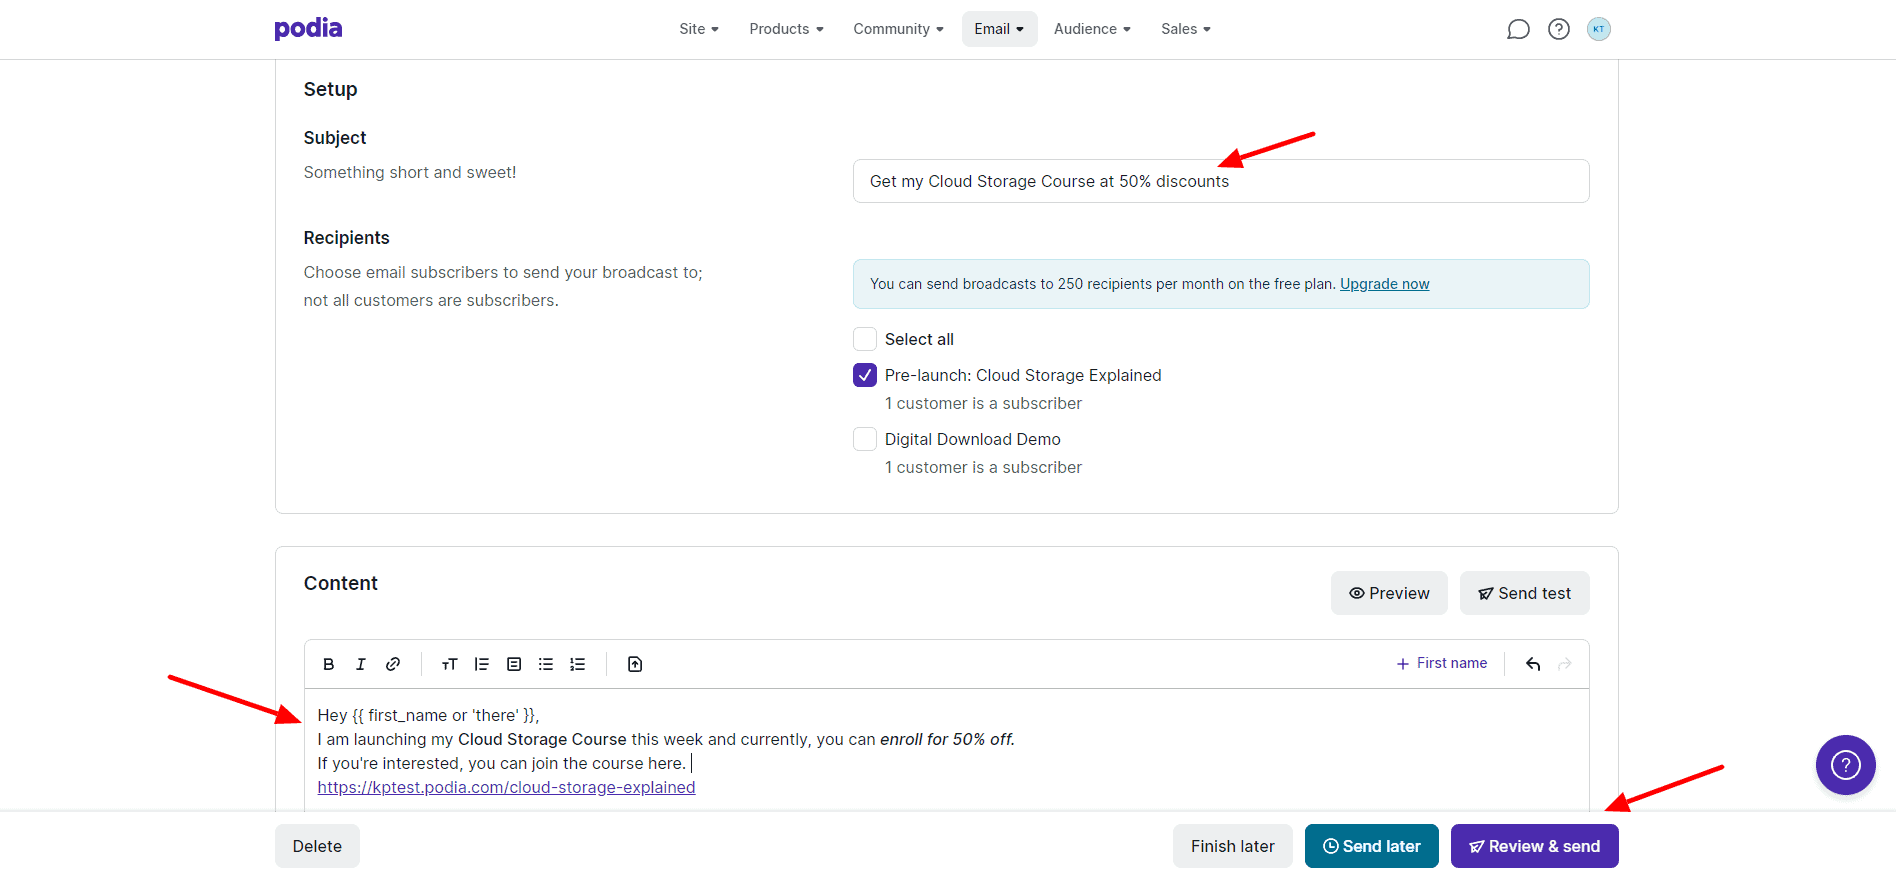Check the Select all checkbox

coord(865,339)
